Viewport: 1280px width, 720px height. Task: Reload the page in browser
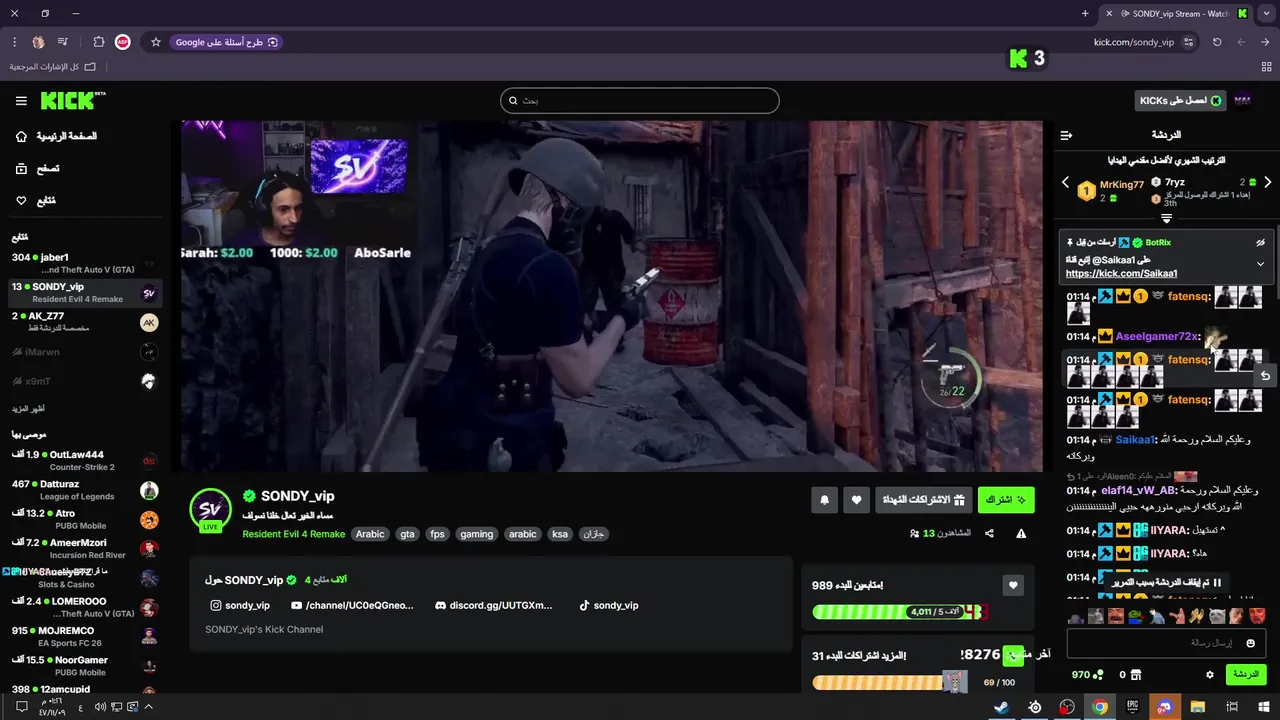[1217, 42]
